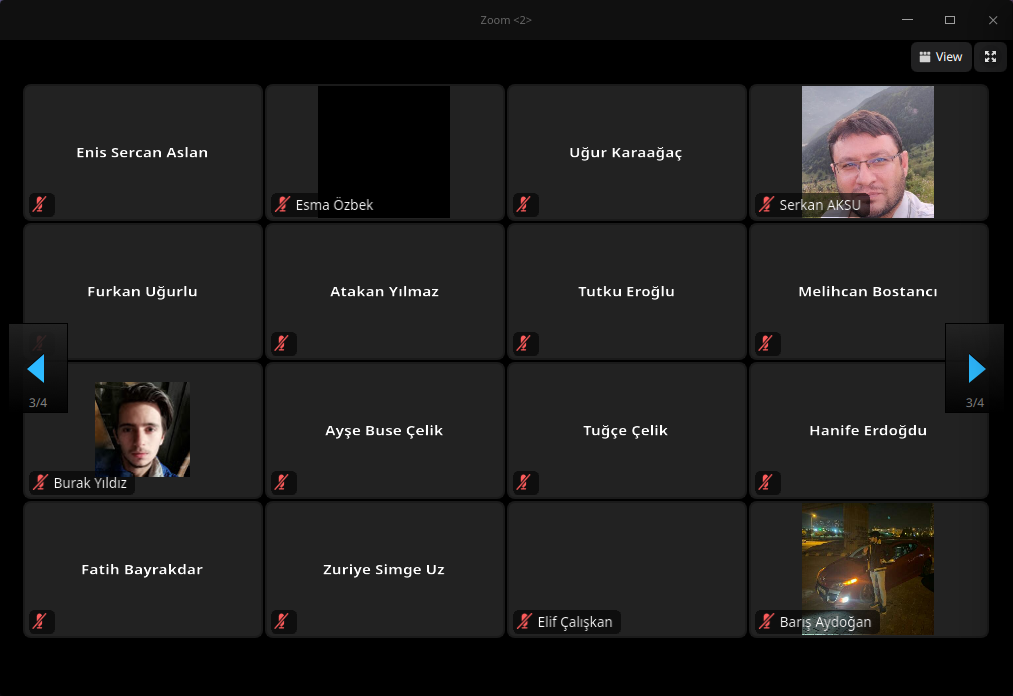Click muted mic icon beside Elif Çalışkan
The width and height of the screenshot is (1013, 696).
pyautogui.click(x=524, y=622)
